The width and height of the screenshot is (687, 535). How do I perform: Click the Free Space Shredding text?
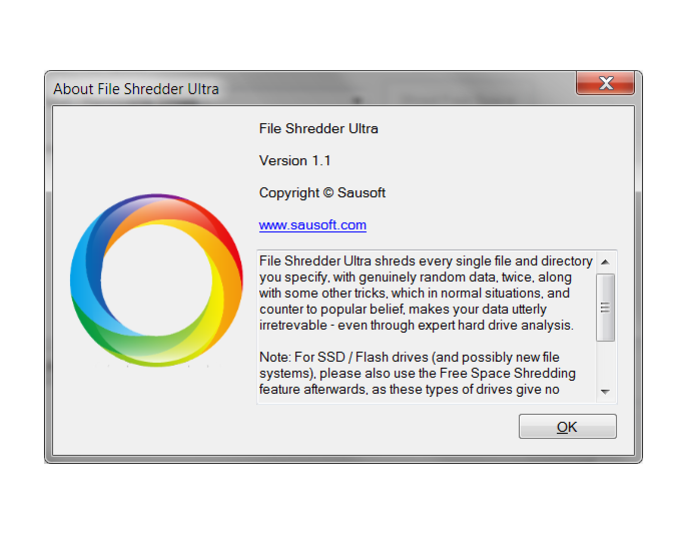[x=507, y=373]
